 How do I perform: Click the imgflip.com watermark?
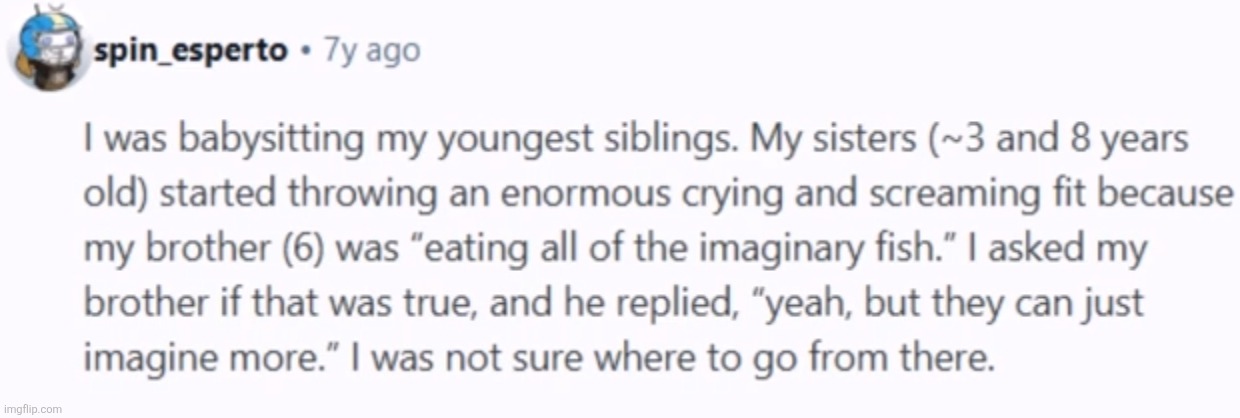(x=31, y=409)
